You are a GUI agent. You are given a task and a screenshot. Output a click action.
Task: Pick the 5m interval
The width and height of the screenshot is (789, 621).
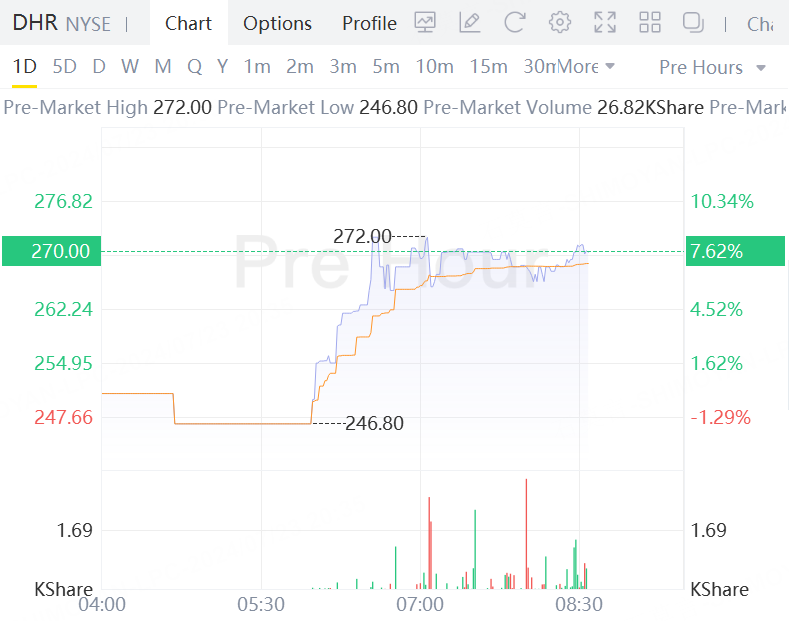point(386,67)
